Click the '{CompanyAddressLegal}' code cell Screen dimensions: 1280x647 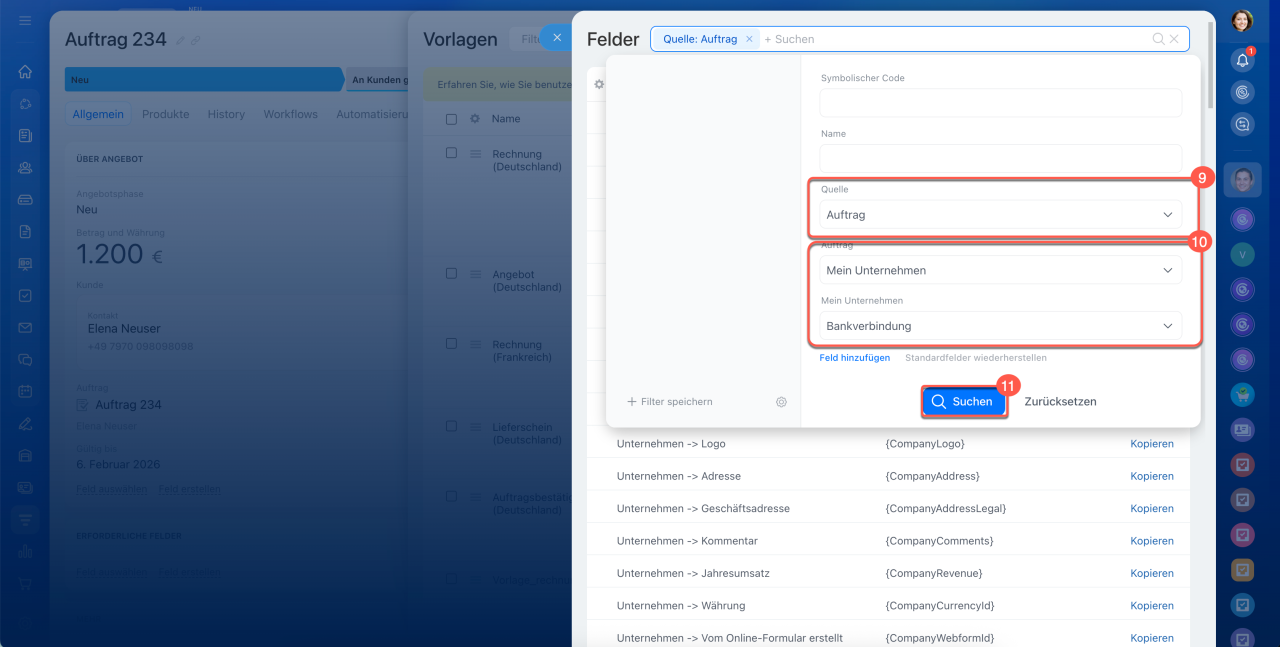[x=946, y=508]
